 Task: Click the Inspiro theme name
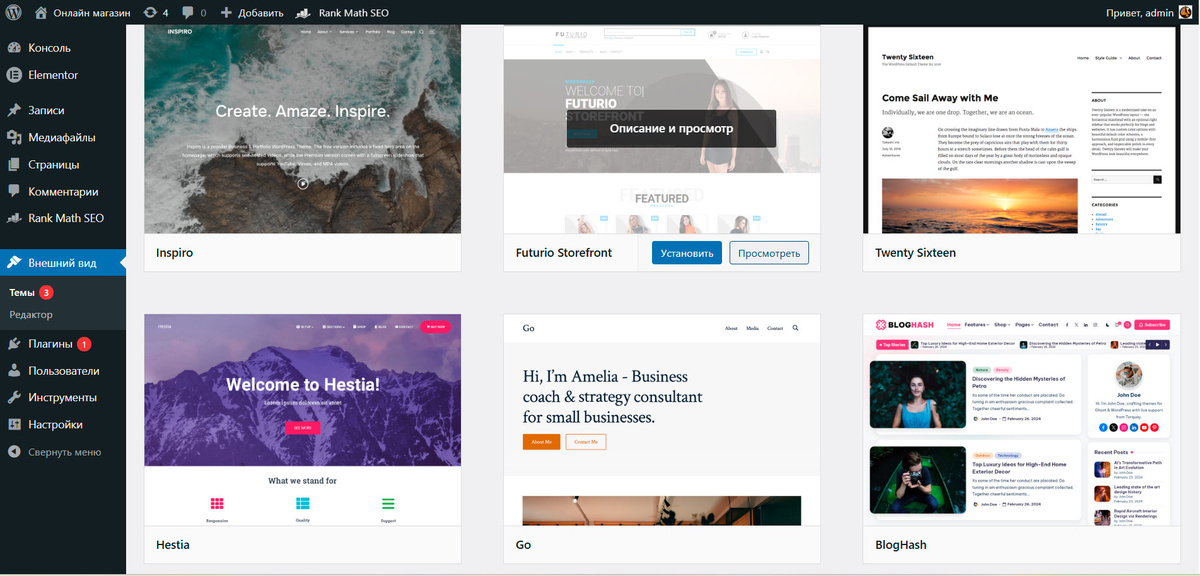click(x=175, y=253)
